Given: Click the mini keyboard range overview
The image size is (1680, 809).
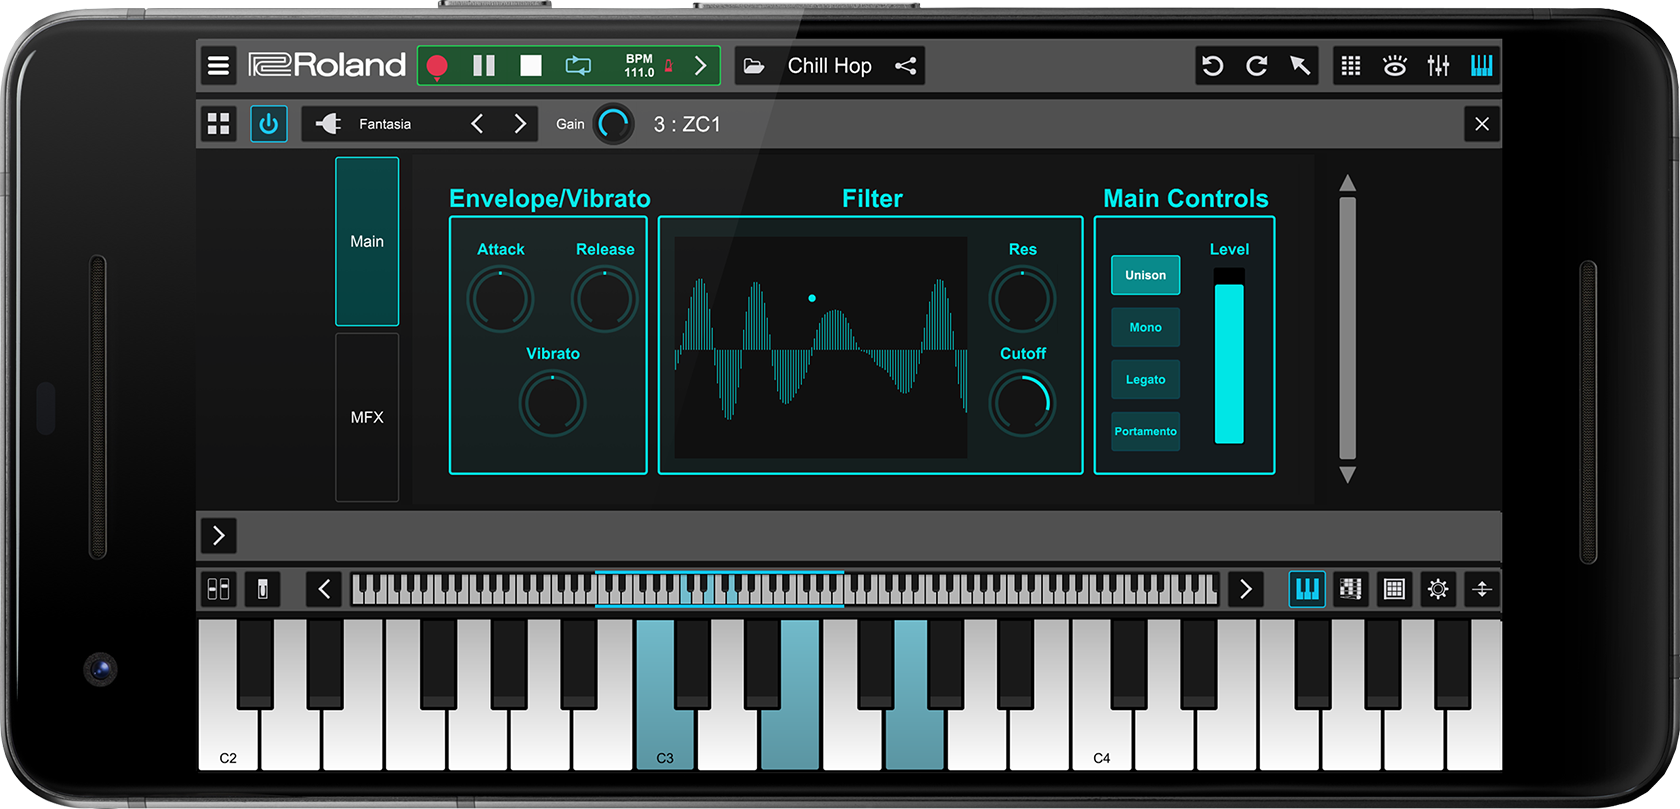Looking at the screenshot, I should [x=785, y=589].
